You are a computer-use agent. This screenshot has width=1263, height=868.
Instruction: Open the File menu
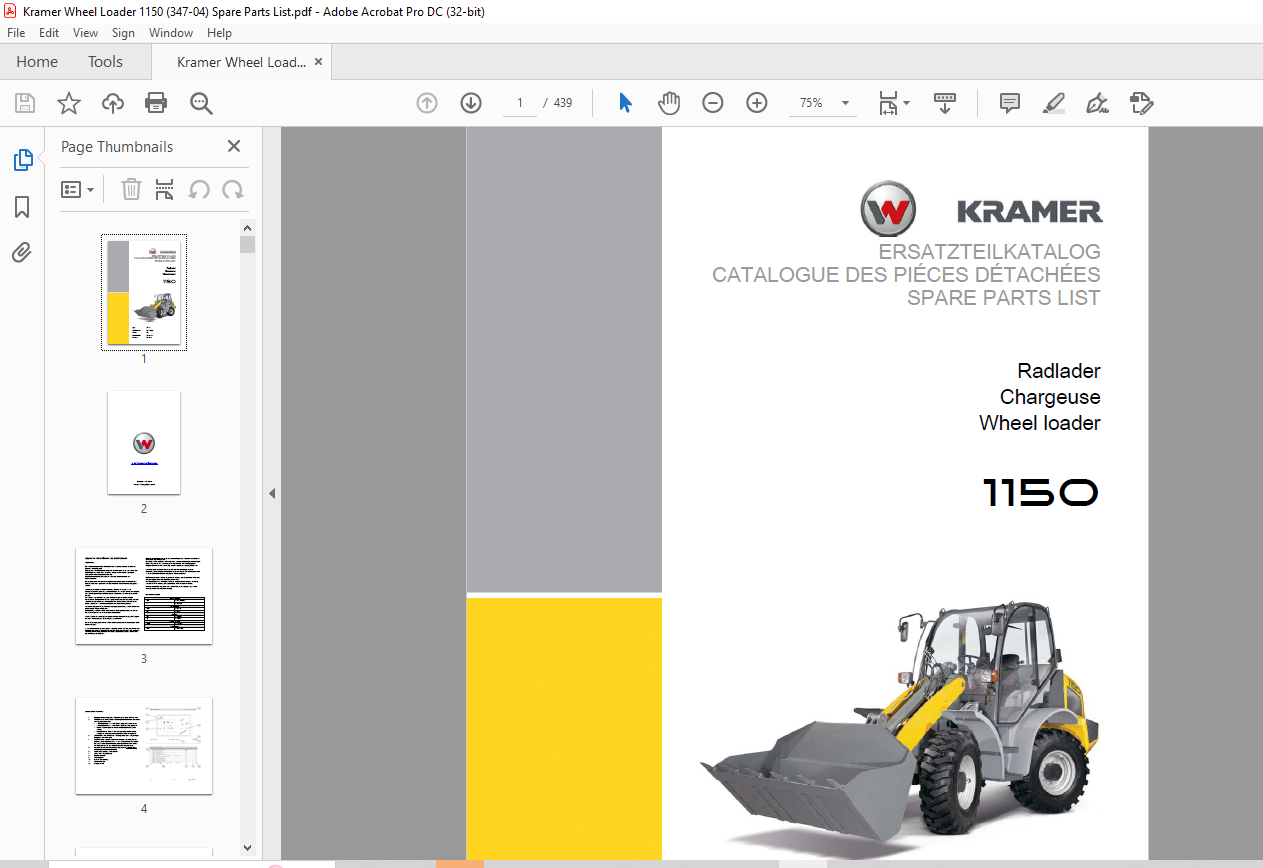pos(16,32)
